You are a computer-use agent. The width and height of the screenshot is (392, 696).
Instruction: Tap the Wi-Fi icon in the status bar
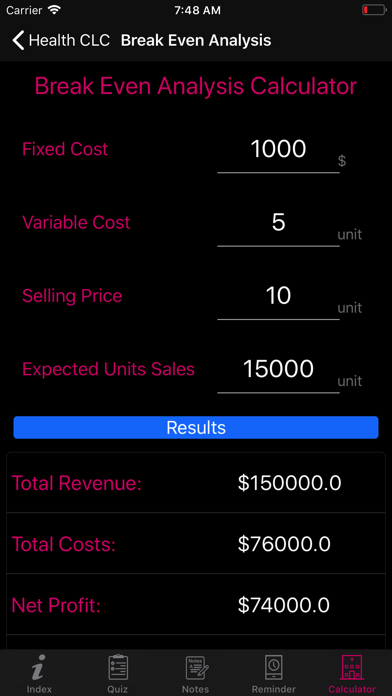[55, 10]
